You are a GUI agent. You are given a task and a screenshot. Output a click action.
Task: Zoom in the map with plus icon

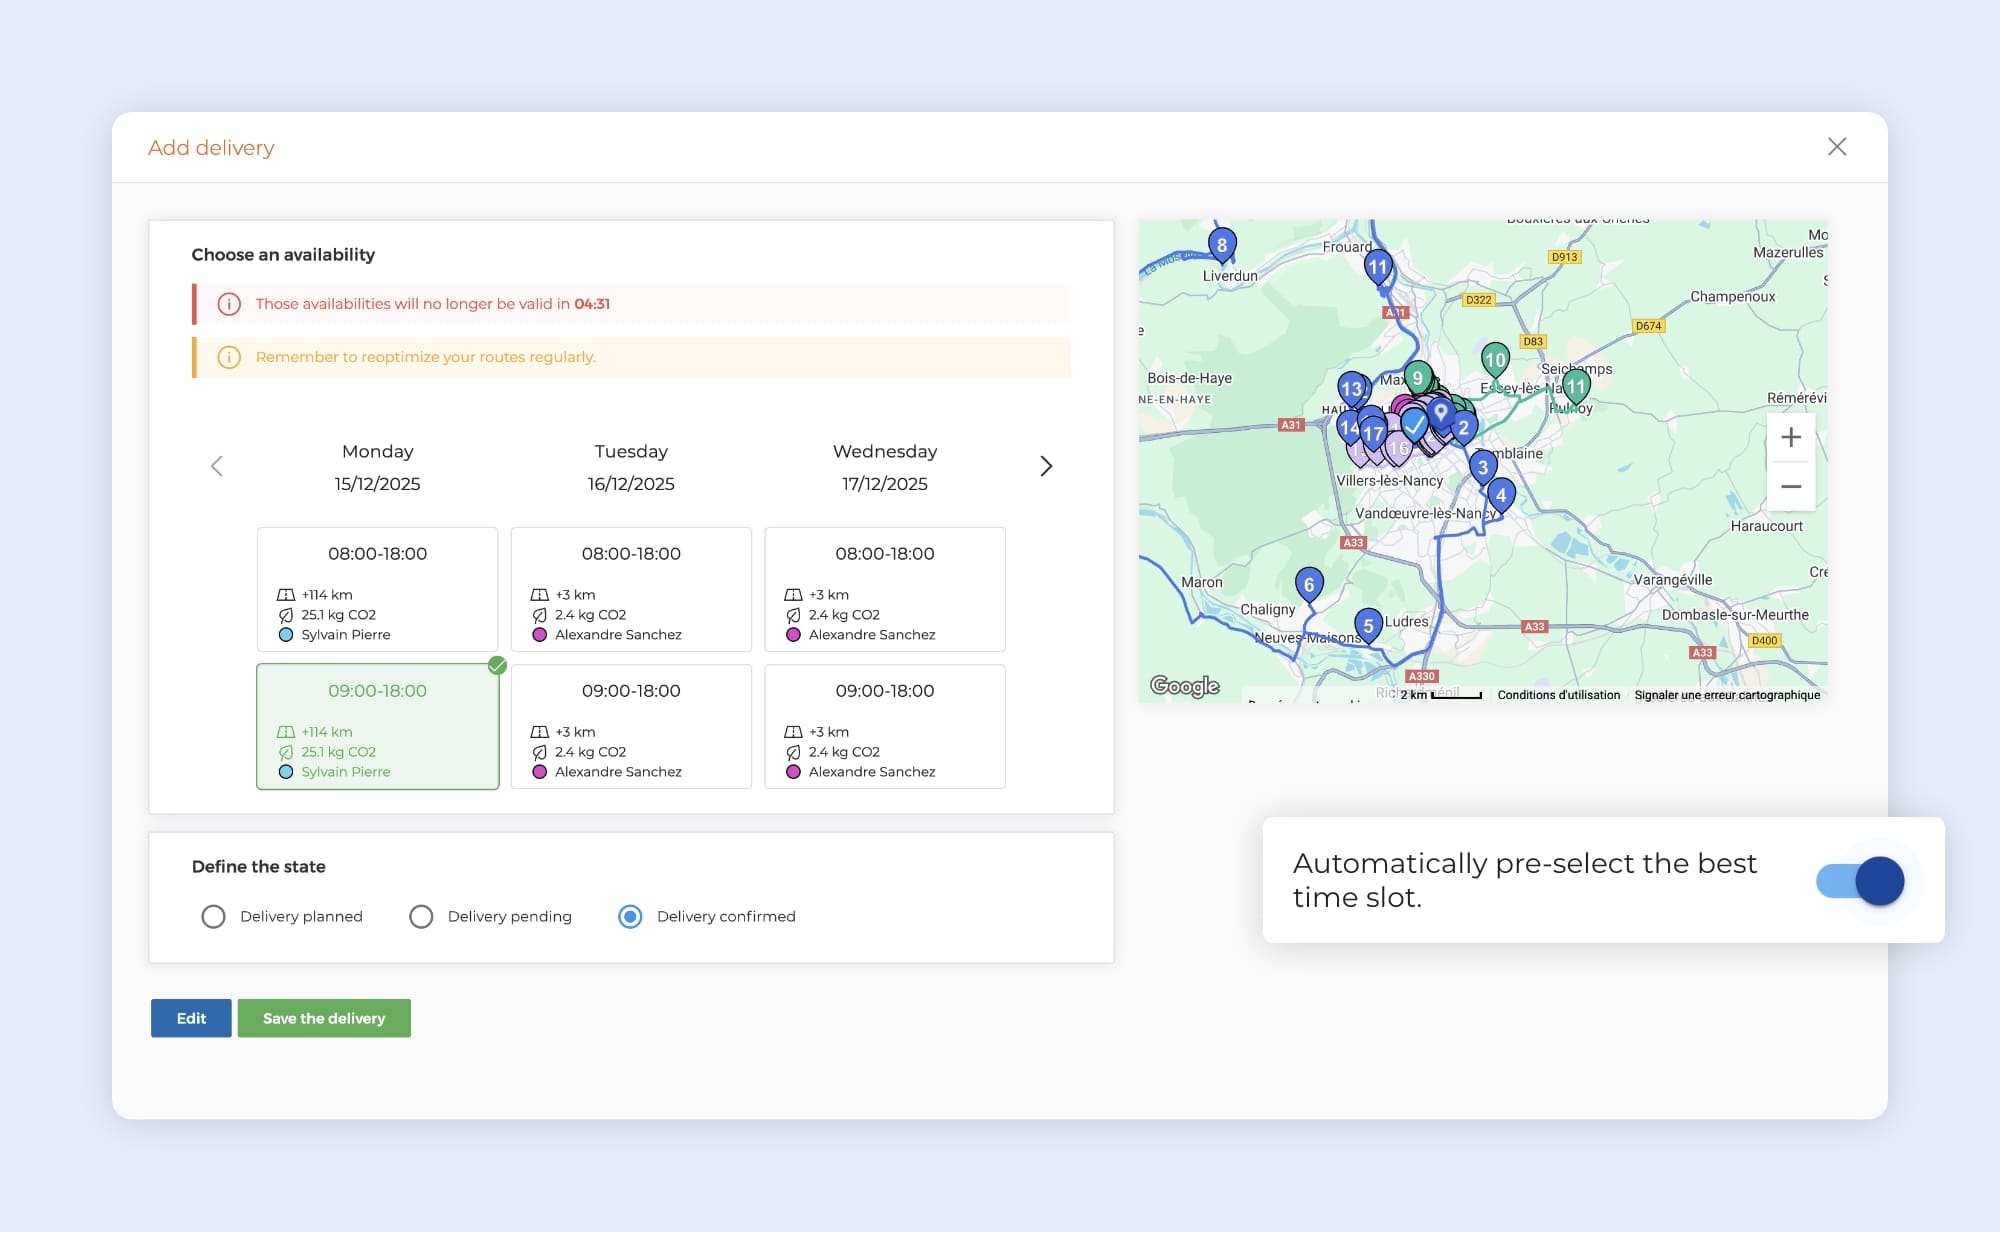tap(1790, 437)
